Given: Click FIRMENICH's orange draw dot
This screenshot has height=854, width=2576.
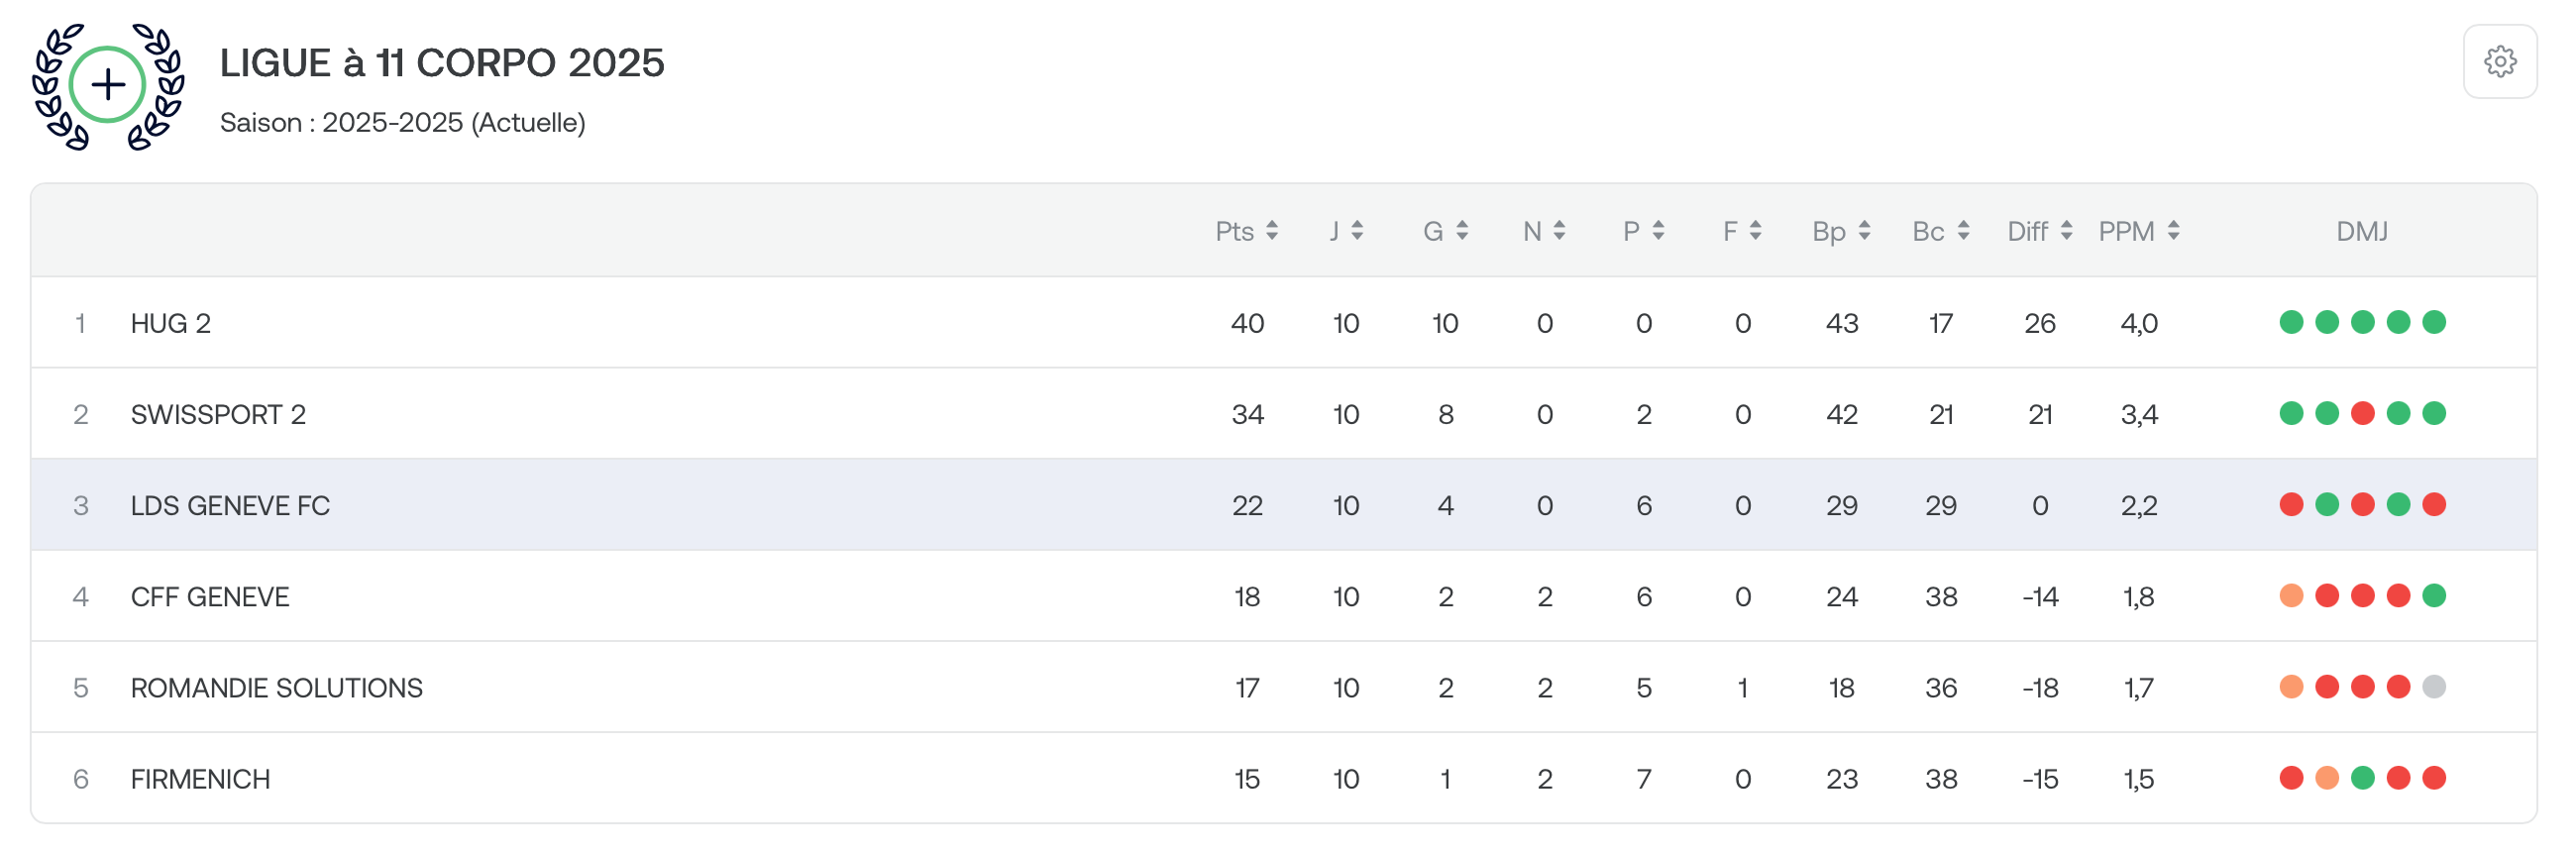Looking at the screenshot, I should click(2327, 778).
